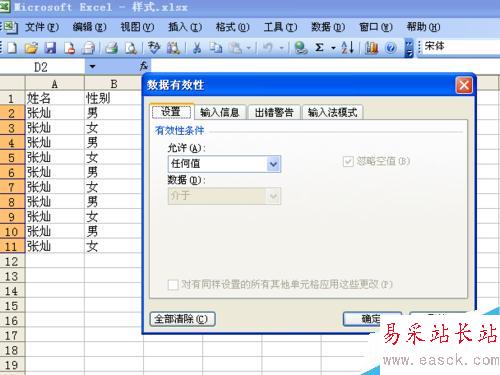
Task: Select column A header
Action: (x=55, y=83)
